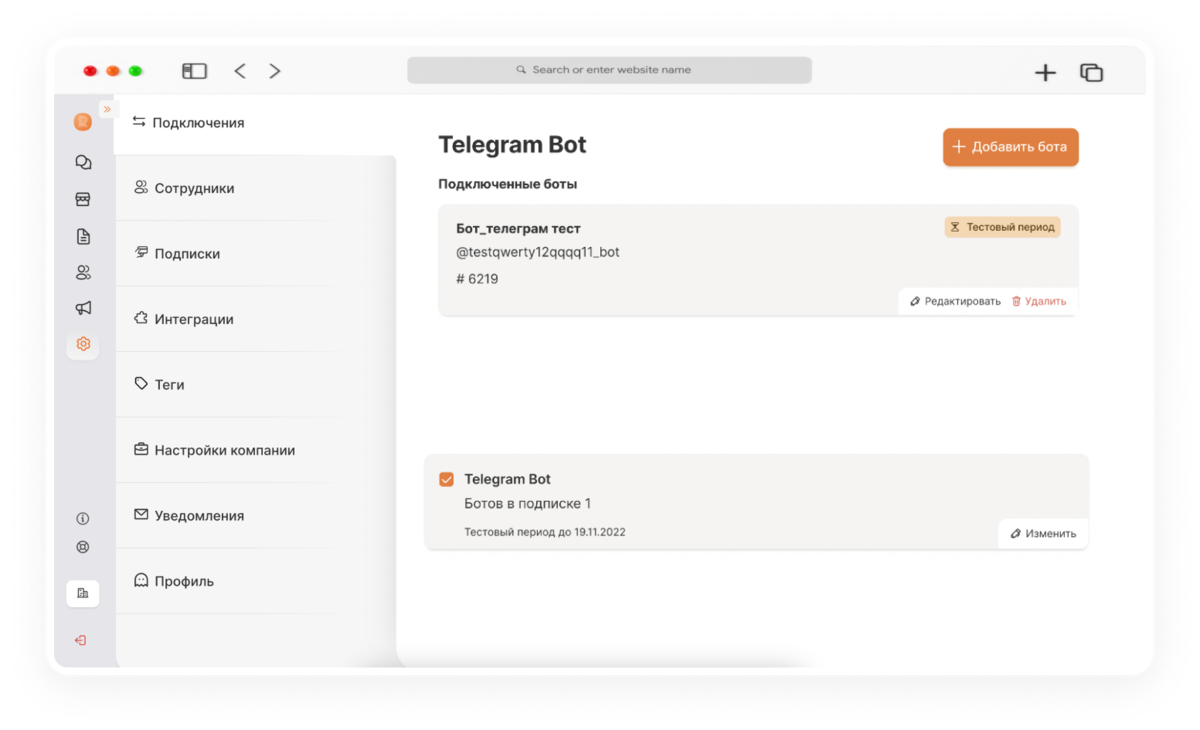Image resolution: width=1200 pixels, height=730 pixels.
Task: Toggle the Telegram Bot checkbox
Action: tap(447, 480)
